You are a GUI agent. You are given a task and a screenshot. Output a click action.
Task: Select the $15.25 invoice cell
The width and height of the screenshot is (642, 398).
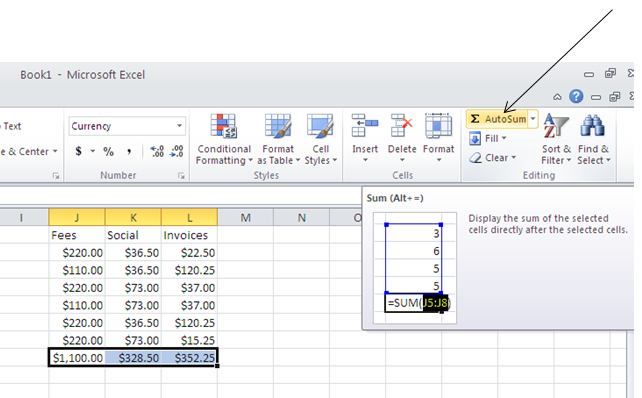point(189,340)
